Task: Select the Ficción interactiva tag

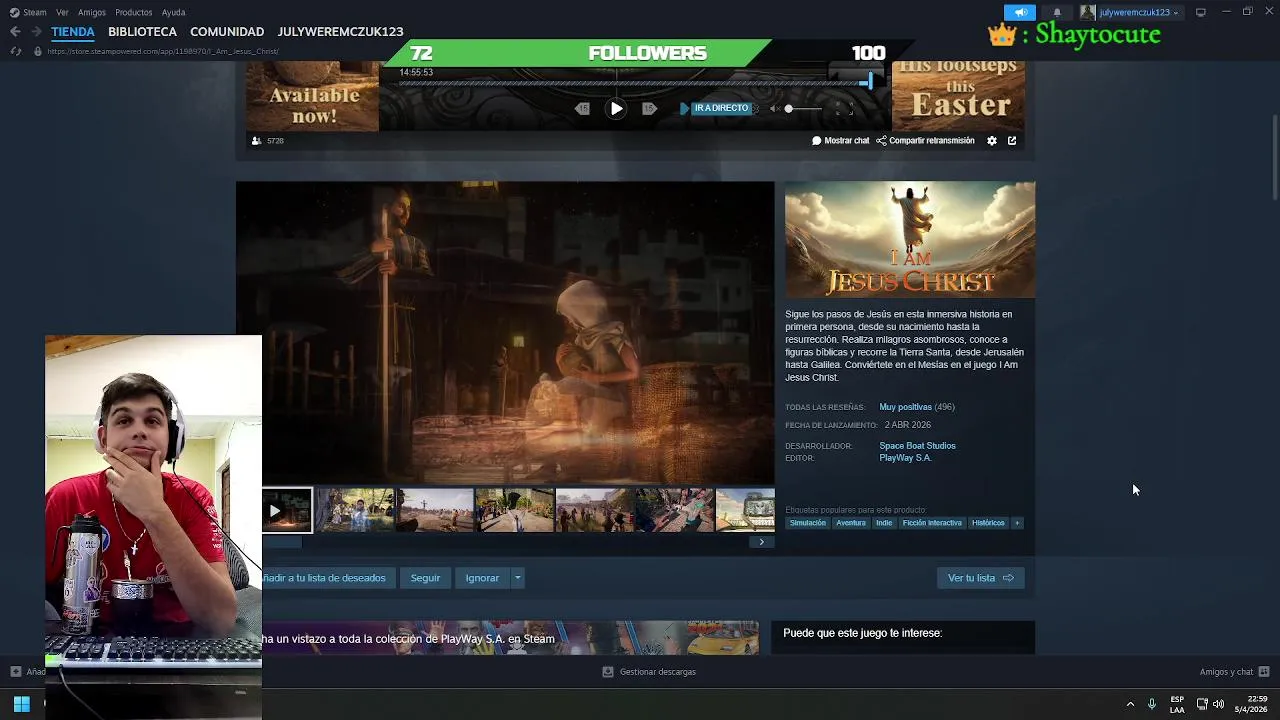Action: point(932,523)
